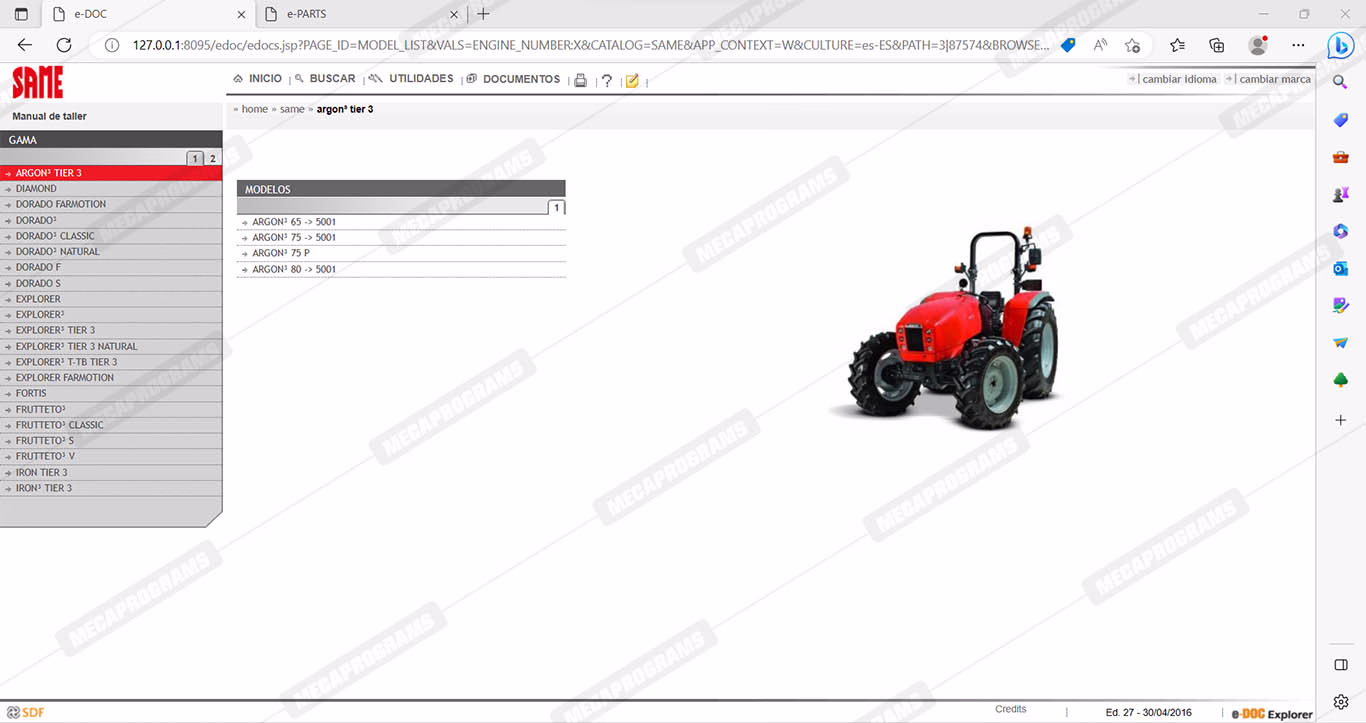Viewport: 1366px width, 723px height.
Task: Open a new browser tab
Action: [484, 14]
